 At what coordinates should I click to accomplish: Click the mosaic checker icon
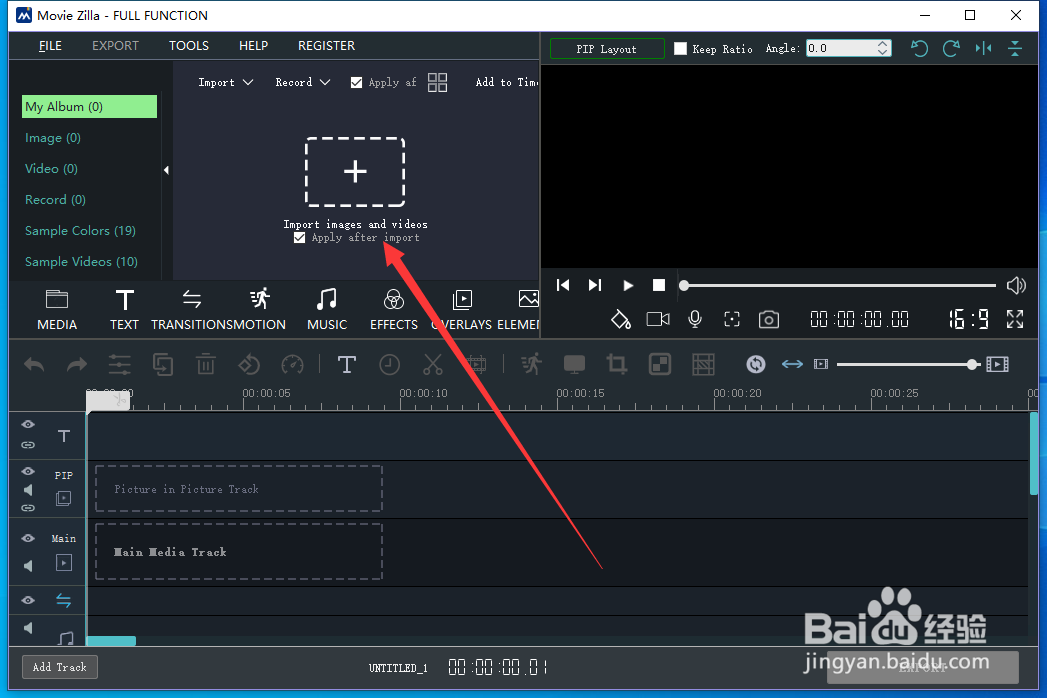tap(660, 365)
